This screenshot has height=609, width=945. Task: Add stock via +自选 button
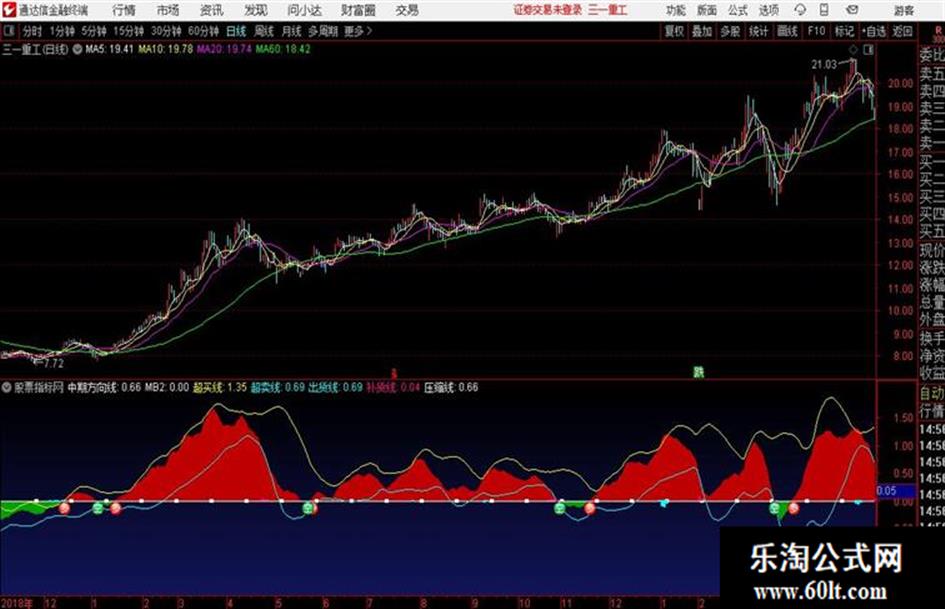[x=873, y=31]
